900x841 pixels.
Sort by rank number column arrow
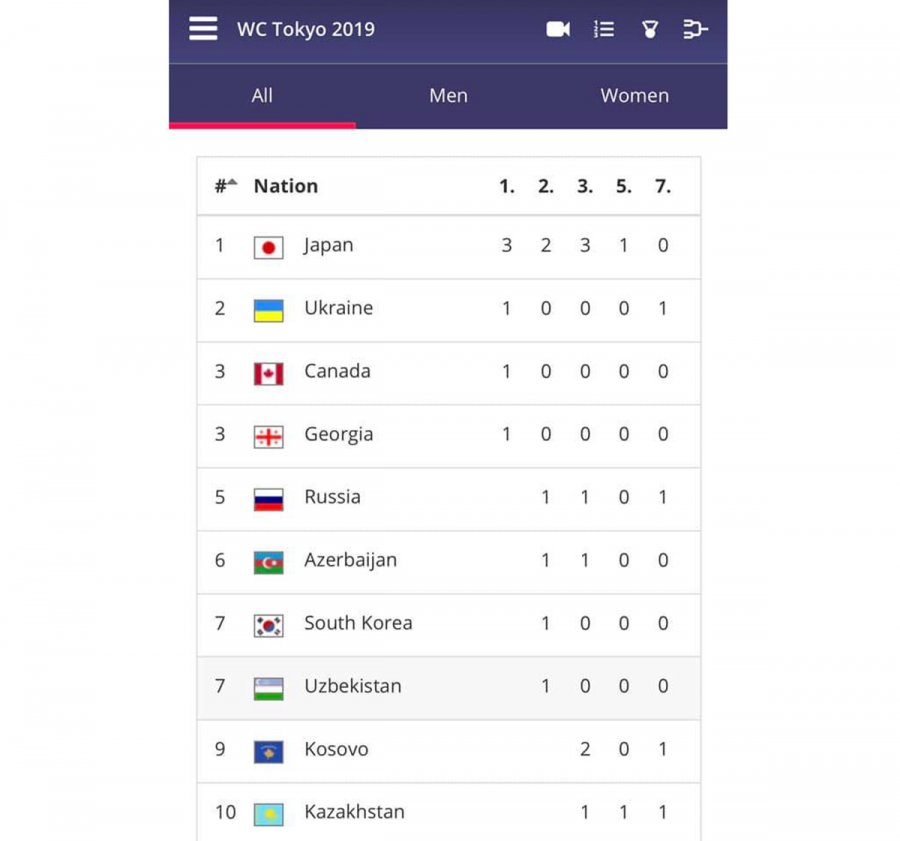click(232, 181)
